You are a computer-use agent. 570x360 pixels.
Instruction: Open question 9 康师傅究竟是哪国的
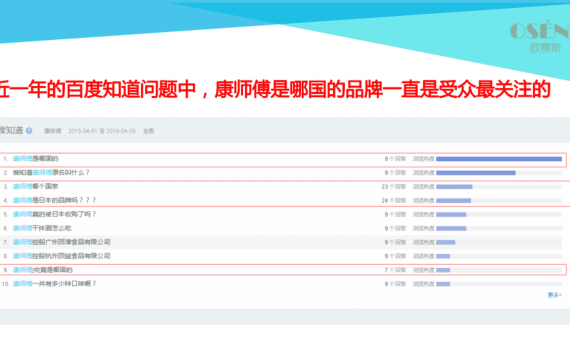click(x=43, y=269)
